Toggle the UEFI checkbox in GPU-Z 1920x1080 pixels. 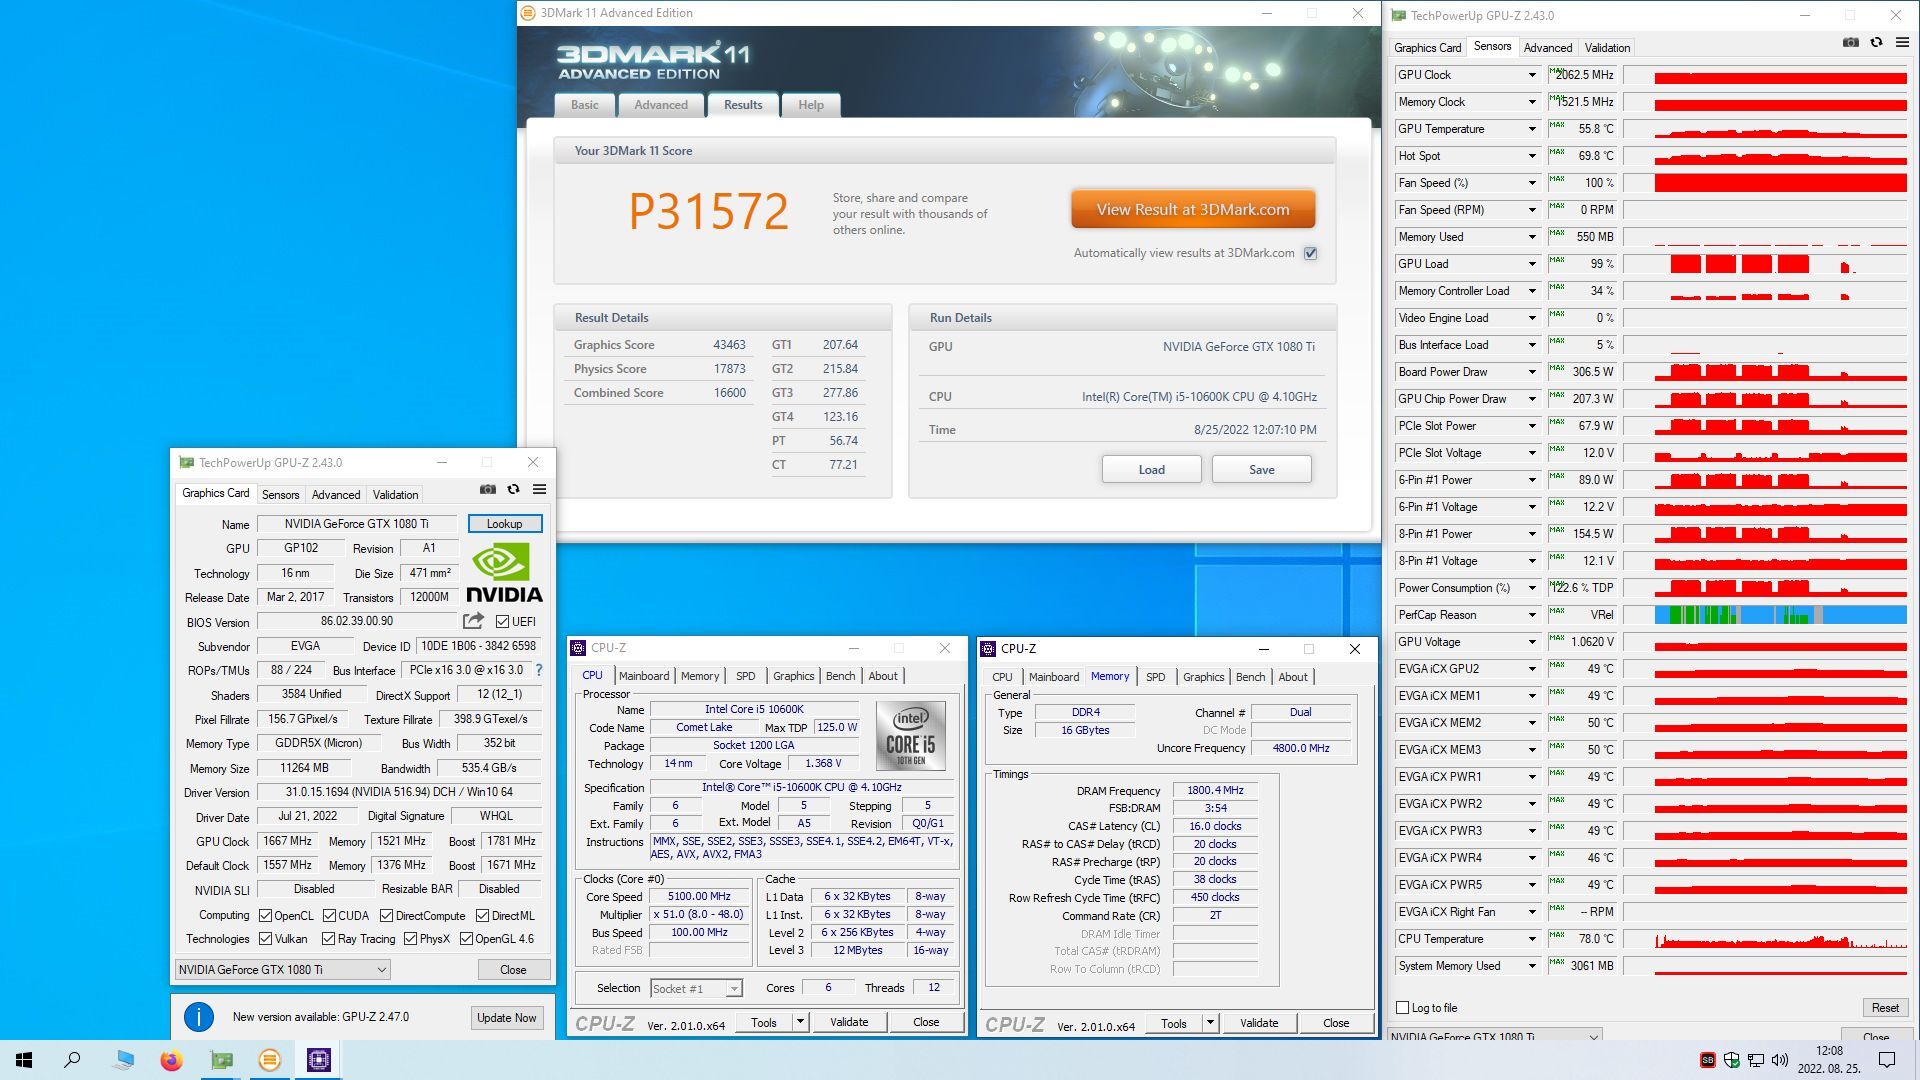tap(502, 622)
